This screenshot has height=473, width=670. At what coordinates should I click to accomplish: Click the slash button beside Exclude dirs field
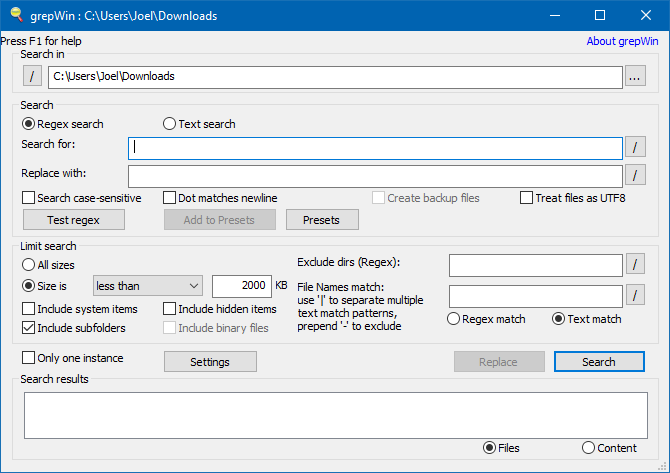tap(635, 264)
